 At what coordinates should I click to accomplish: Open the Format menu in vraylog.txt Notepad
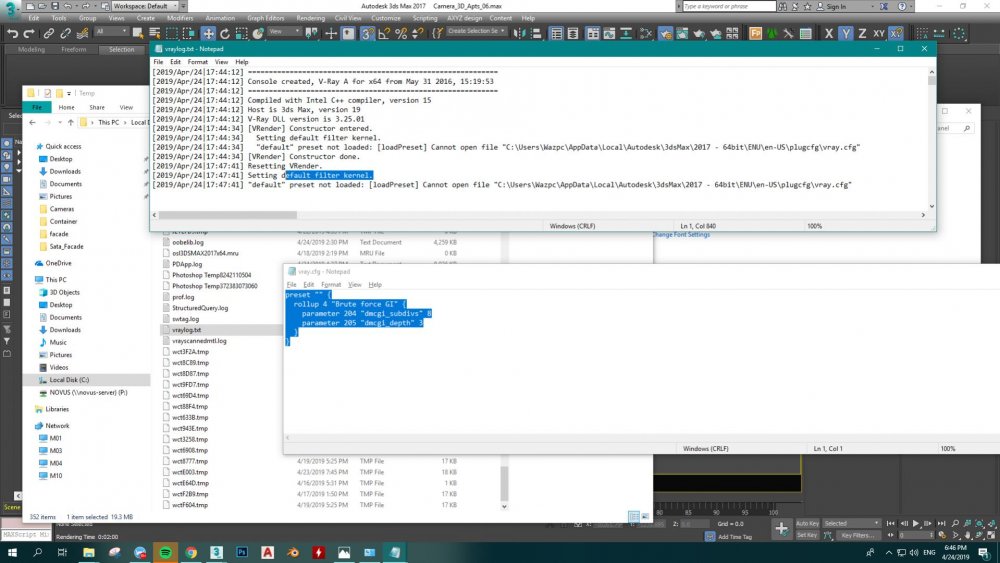tap(196, 62)
